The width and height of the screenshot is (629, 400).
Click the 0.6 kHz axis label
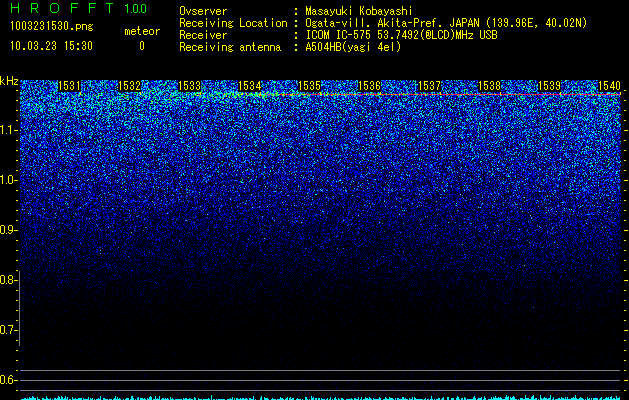pos(8,380)
